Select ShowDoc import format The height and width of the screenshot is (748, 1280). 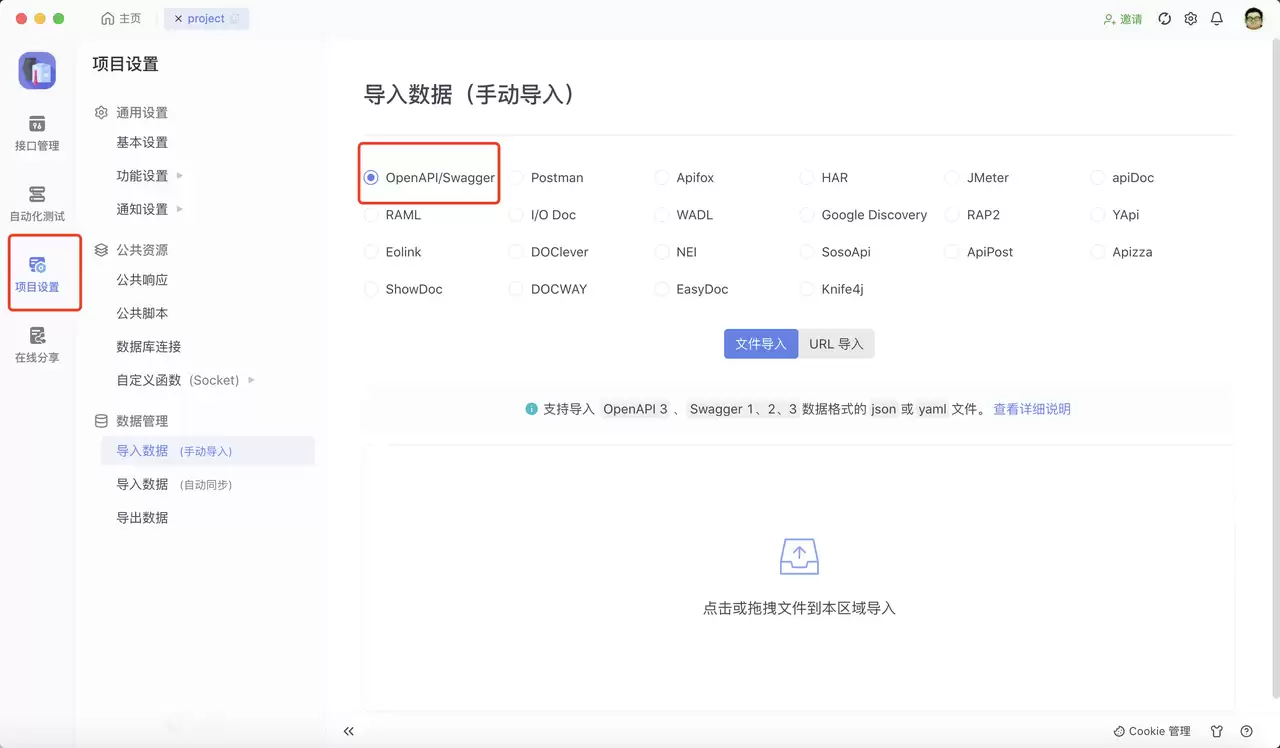[403, 289]
